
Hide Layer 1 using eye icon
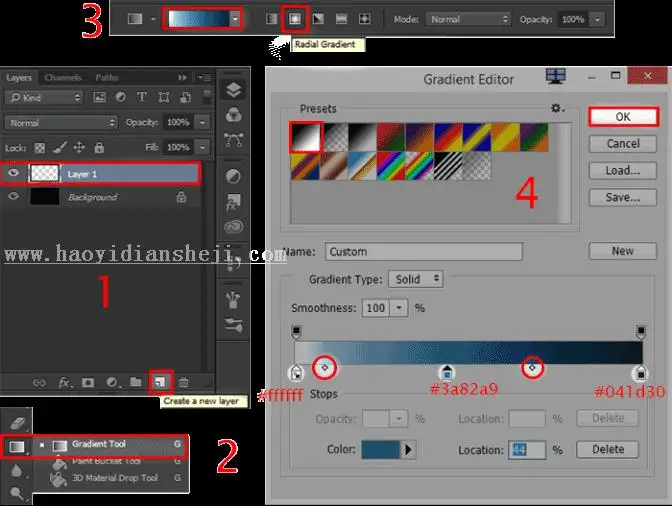(x=13, y=173)
